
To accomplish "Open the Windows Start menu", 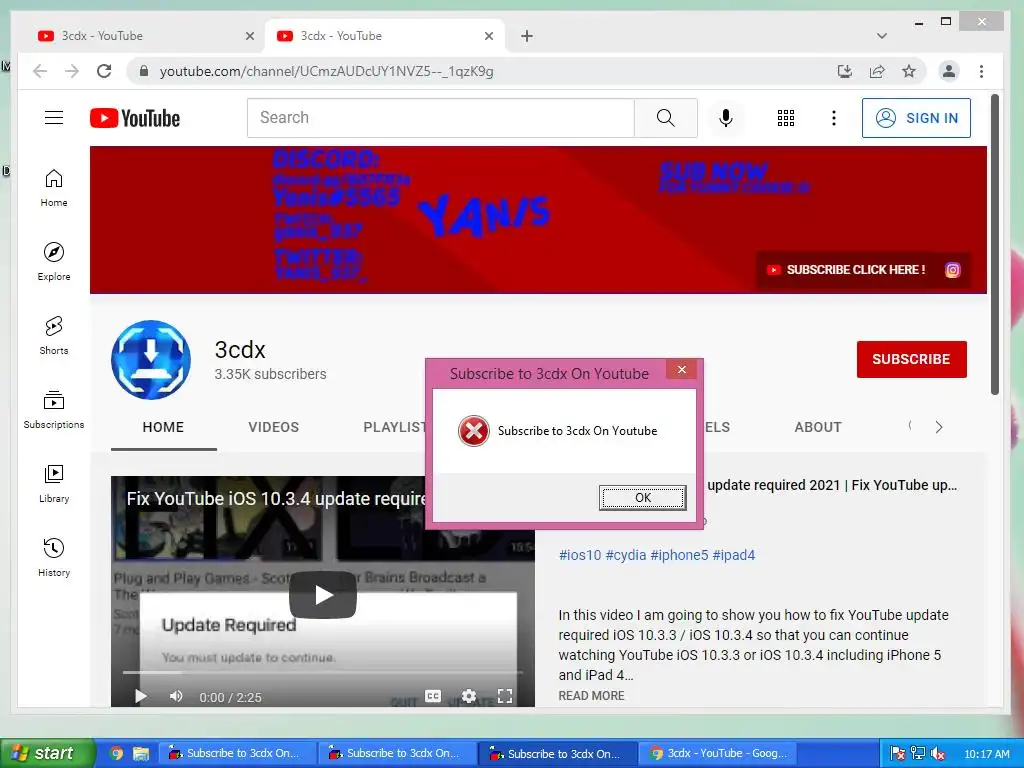I will pos(47,753).
